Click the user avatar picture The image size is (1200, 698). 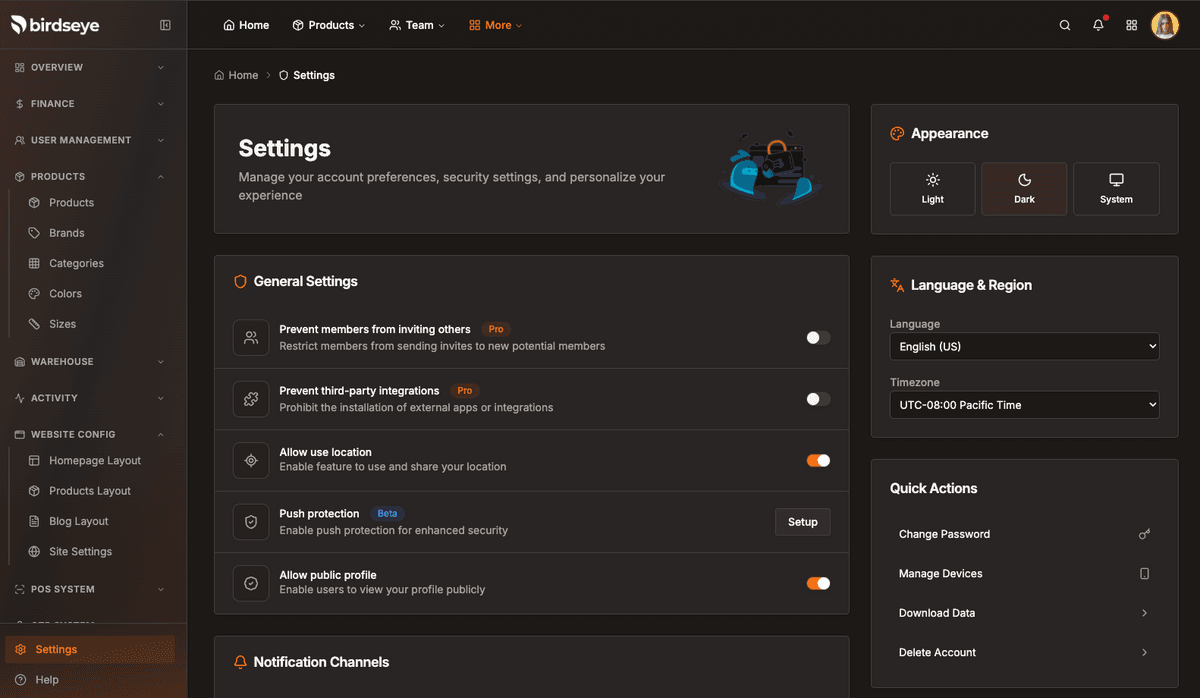[x=1165, y=25]
